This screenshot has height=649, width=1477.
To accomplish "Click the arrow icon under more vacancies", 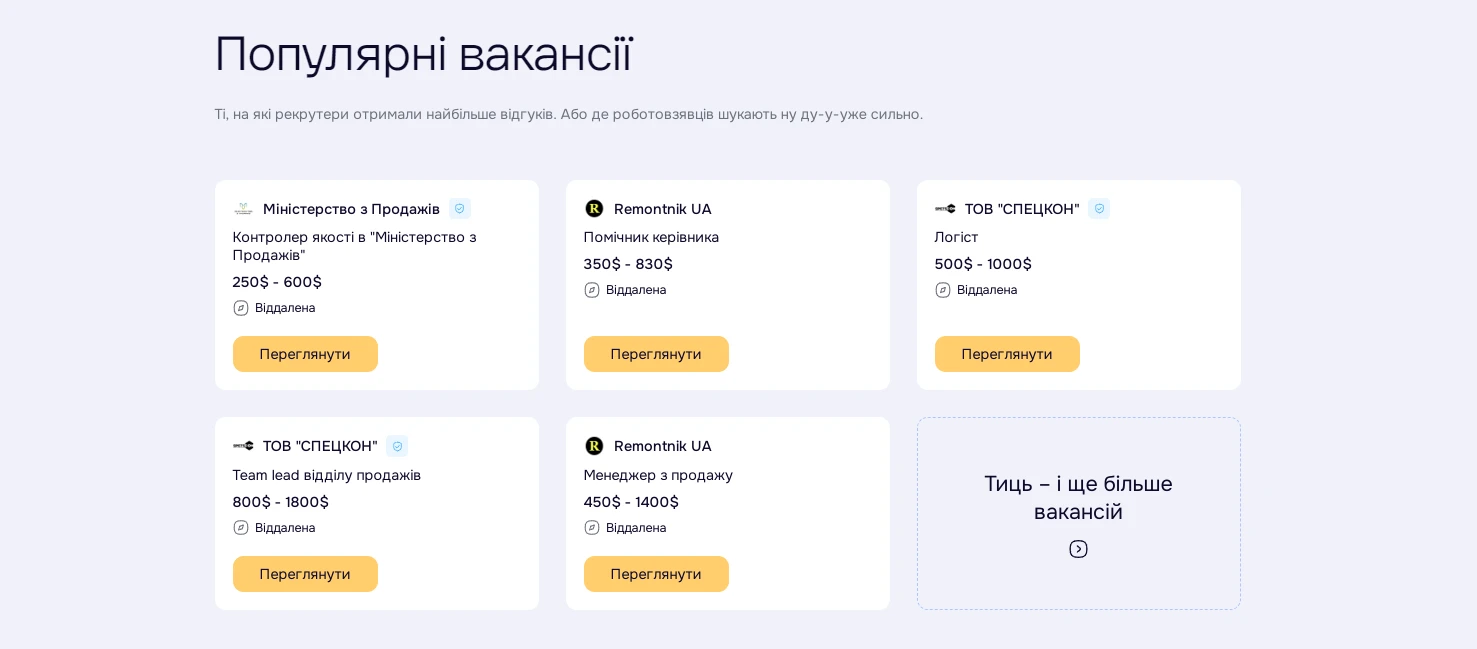I will (1078, 549).
